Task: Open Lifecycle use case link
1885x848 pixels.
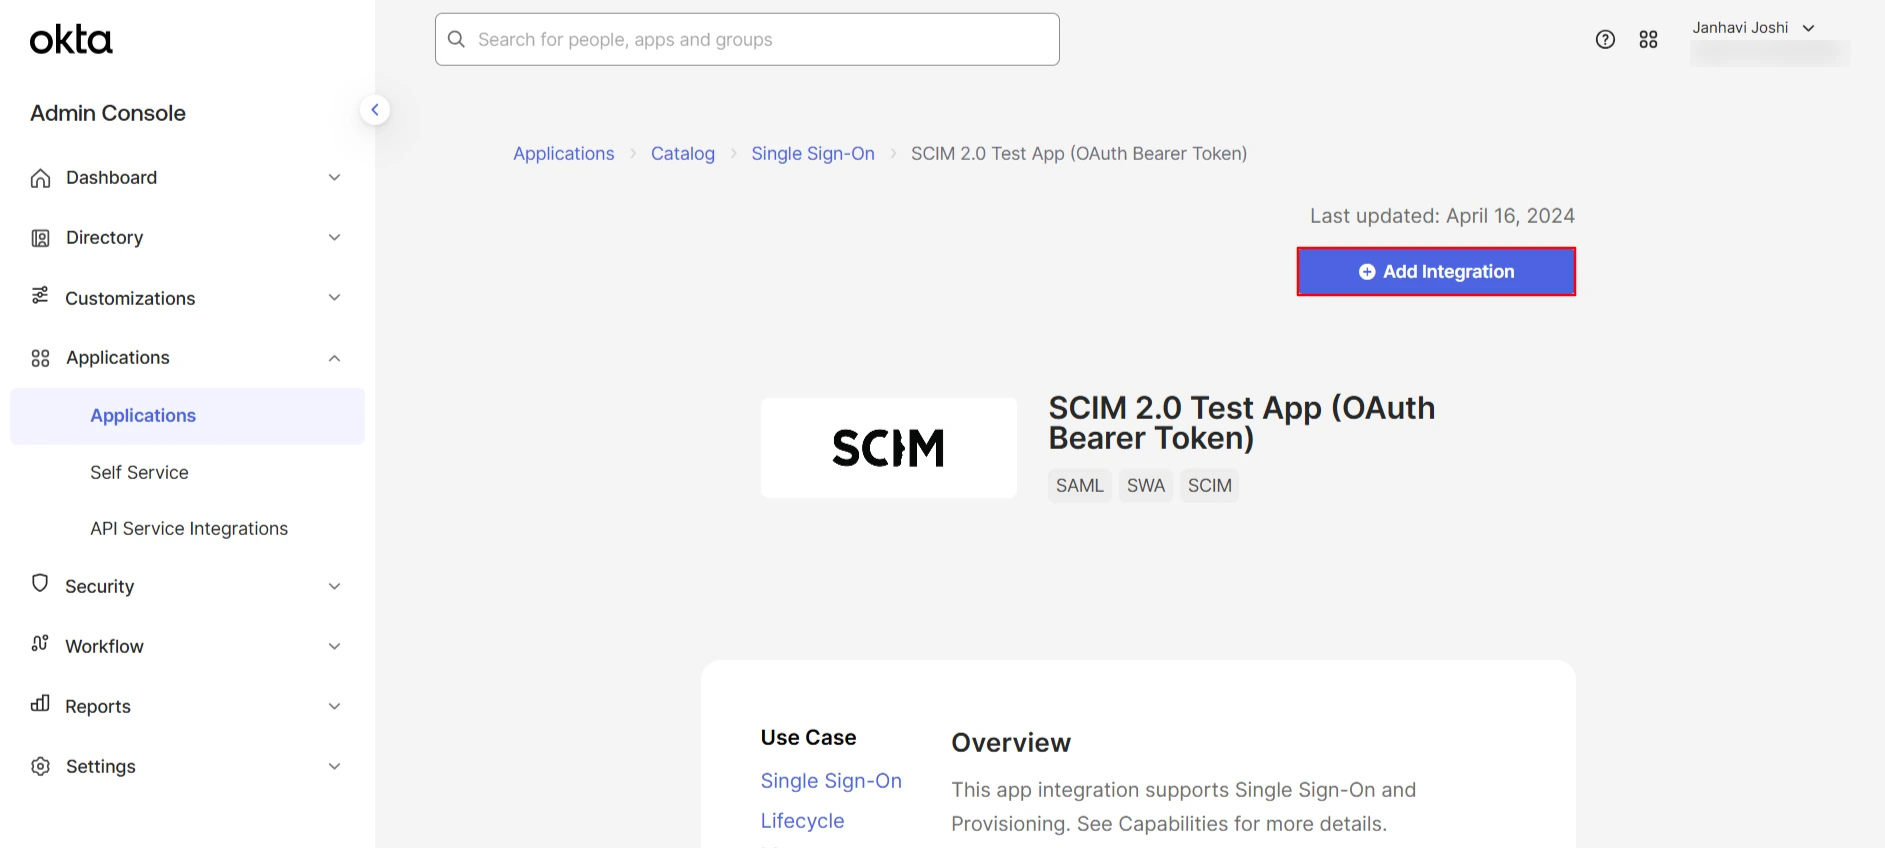Action: (x=802, y=821)
